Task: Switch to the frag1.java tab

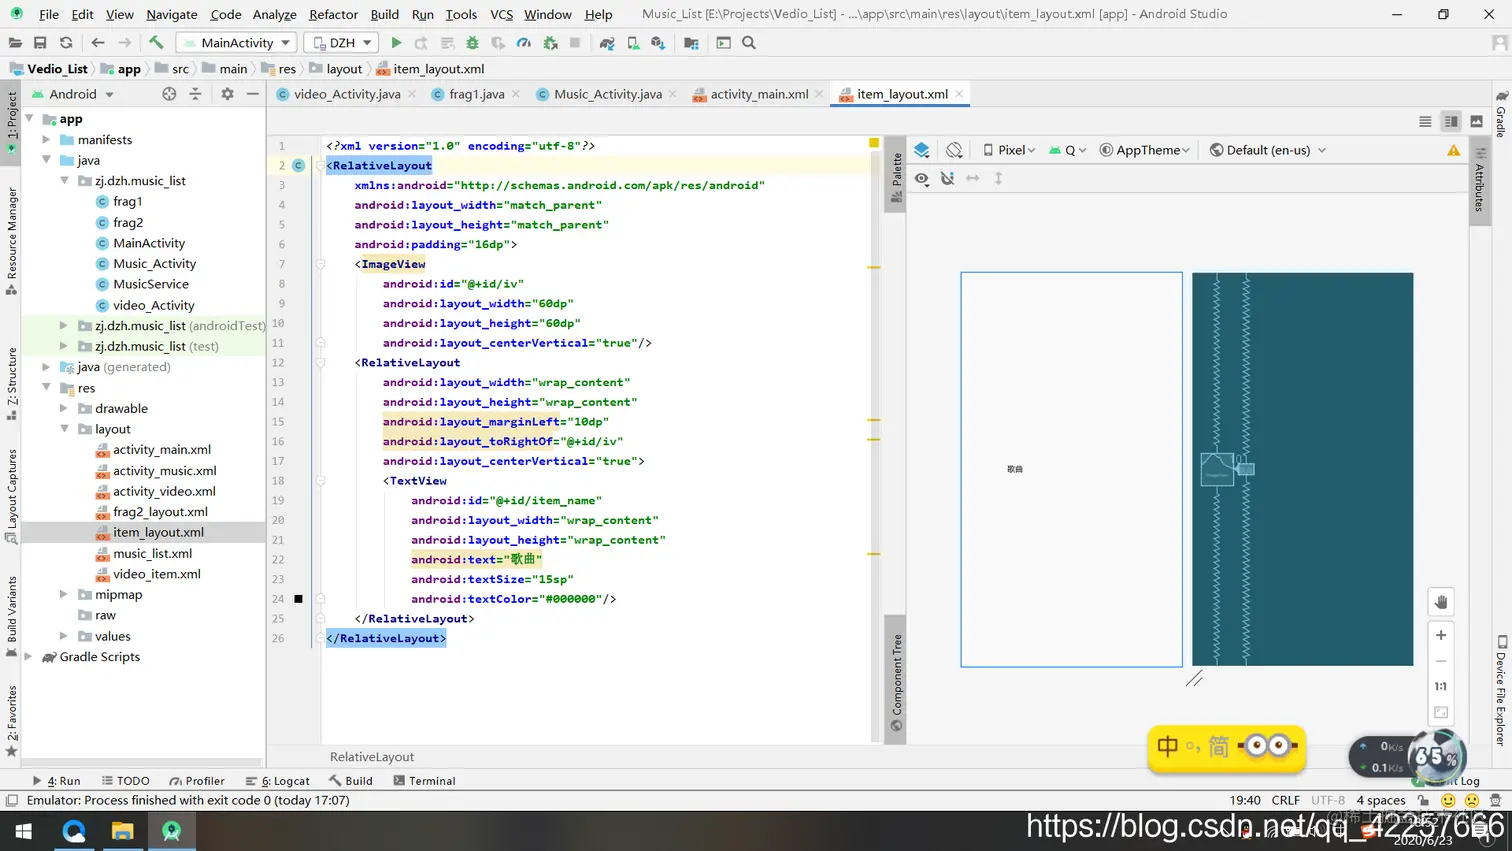Action: (476, 94)
